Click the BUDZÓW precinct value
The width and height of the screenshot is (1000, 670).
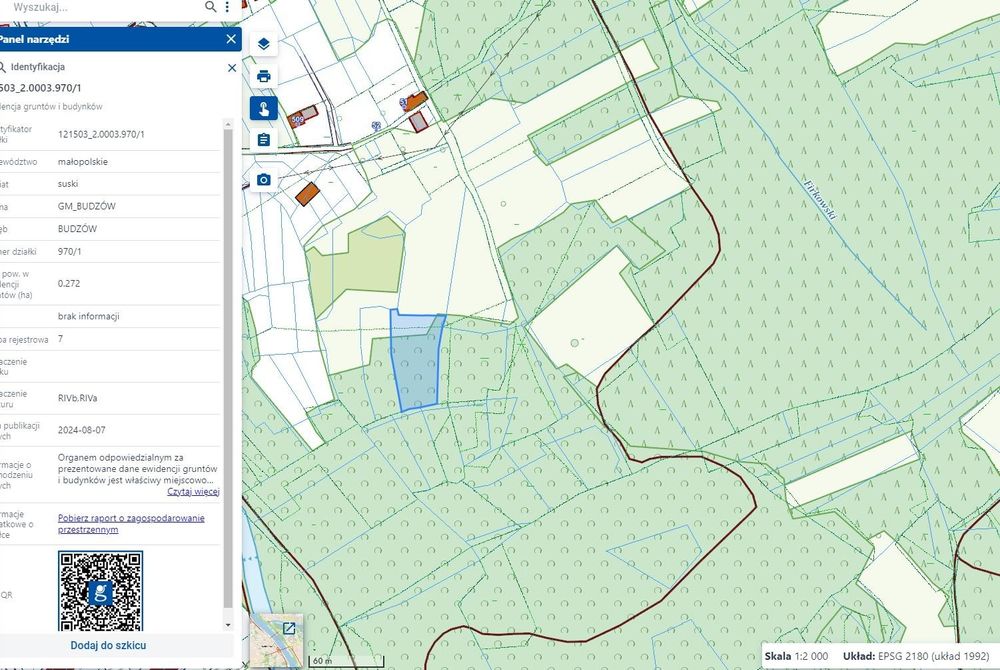pyautogui.click(x=77, y=229)
